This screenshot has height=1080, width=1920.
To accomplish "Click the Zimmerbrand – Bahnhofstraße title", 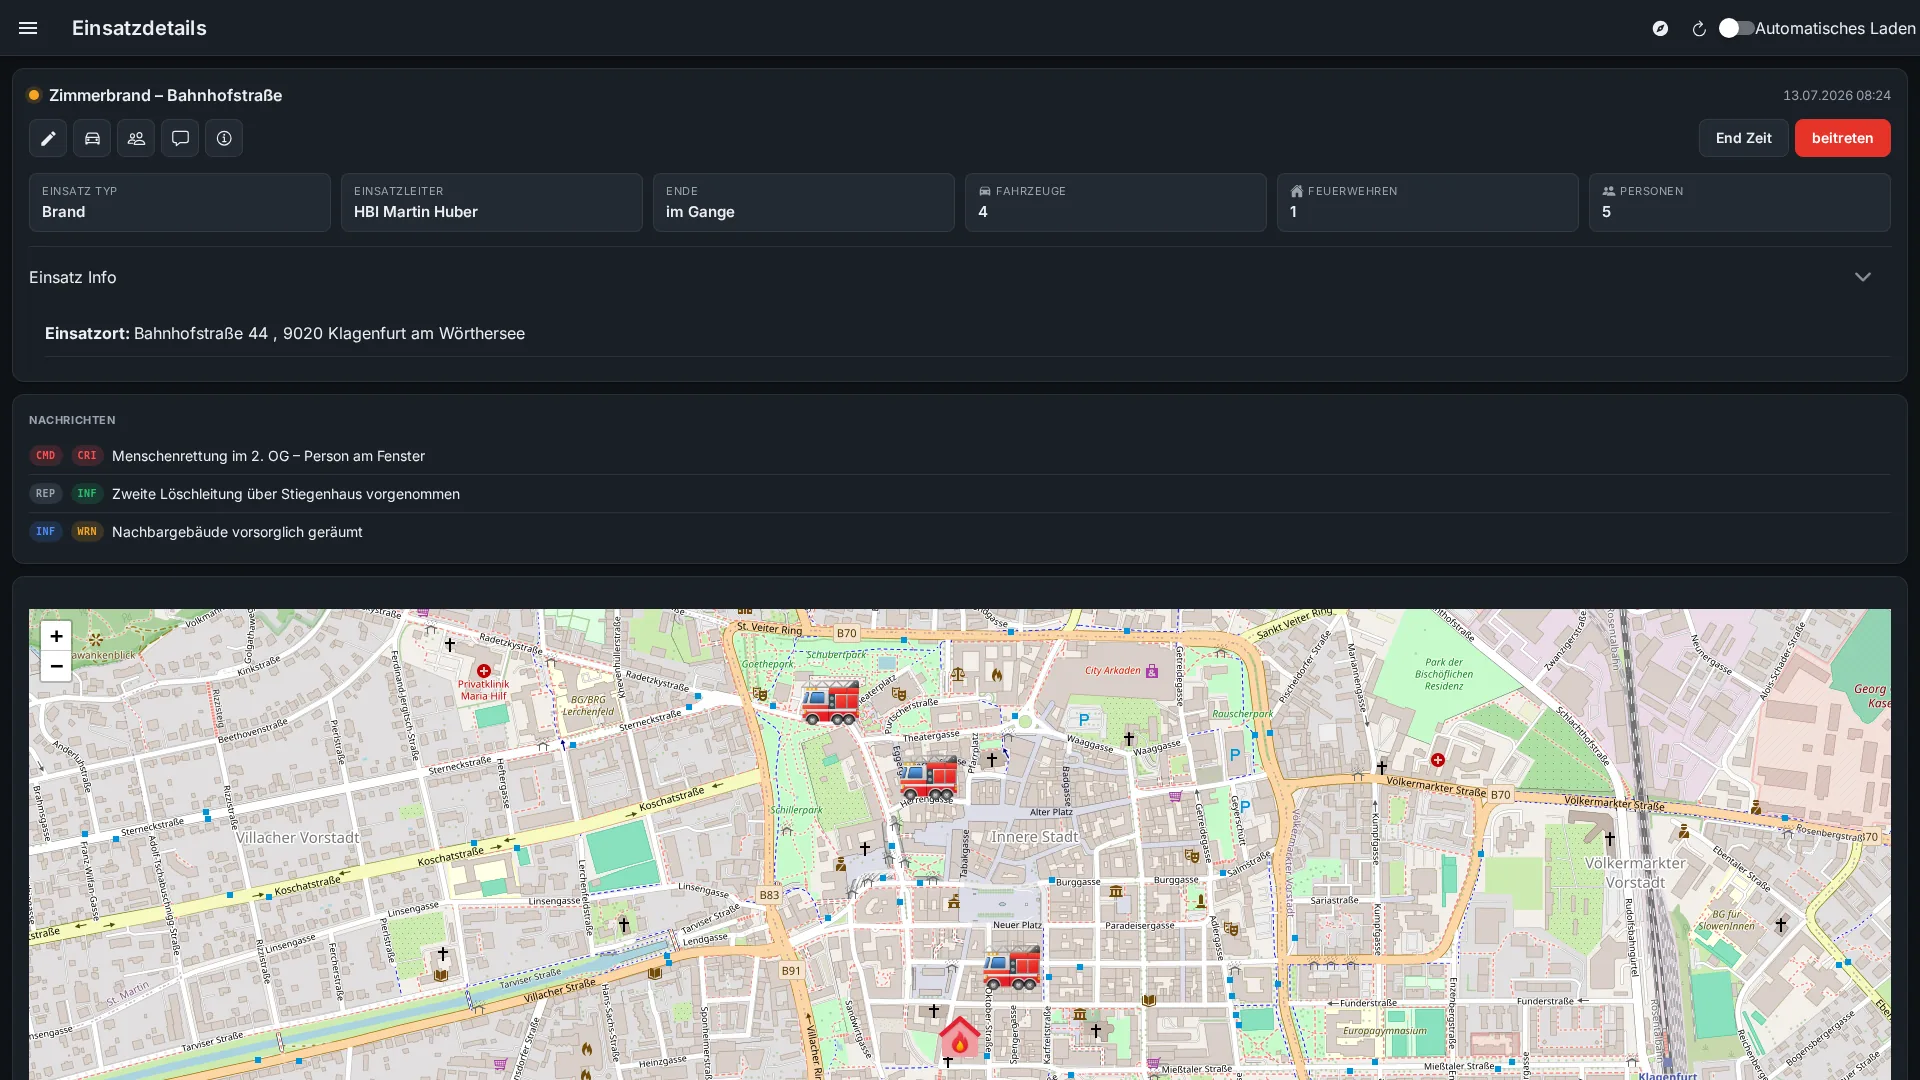I will [165, 95].
